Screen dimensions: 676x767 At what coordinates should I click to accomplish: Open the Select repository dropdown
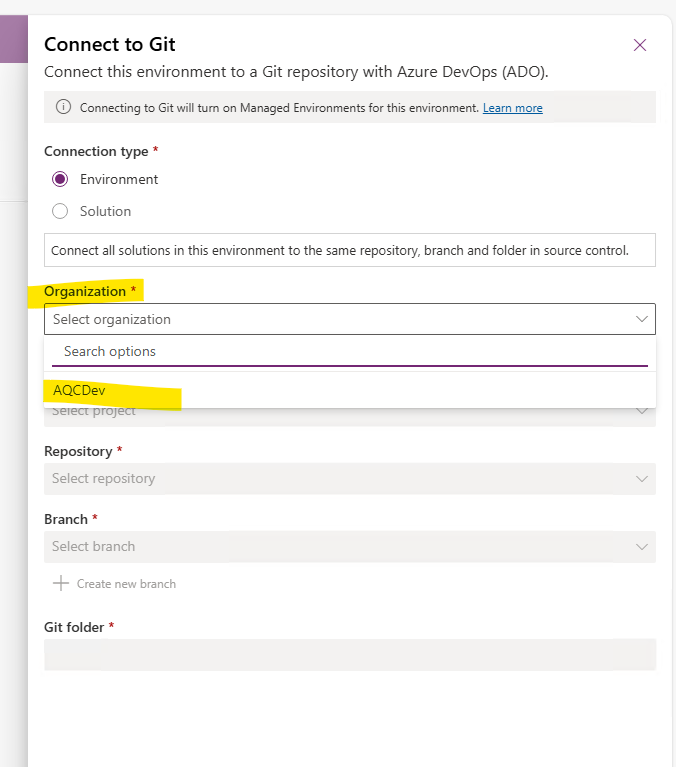(x=350, y=478)
